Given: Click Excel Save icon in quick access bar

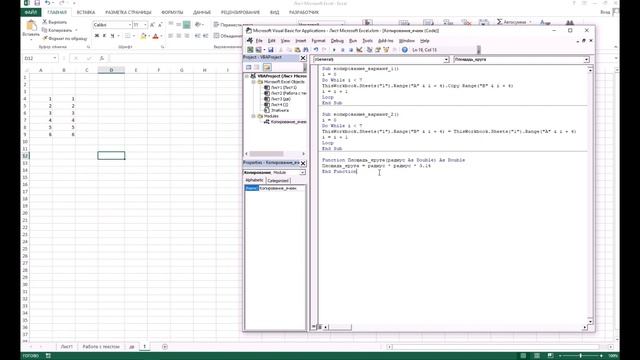Looking at the screenshot, I should coord(37,3).
